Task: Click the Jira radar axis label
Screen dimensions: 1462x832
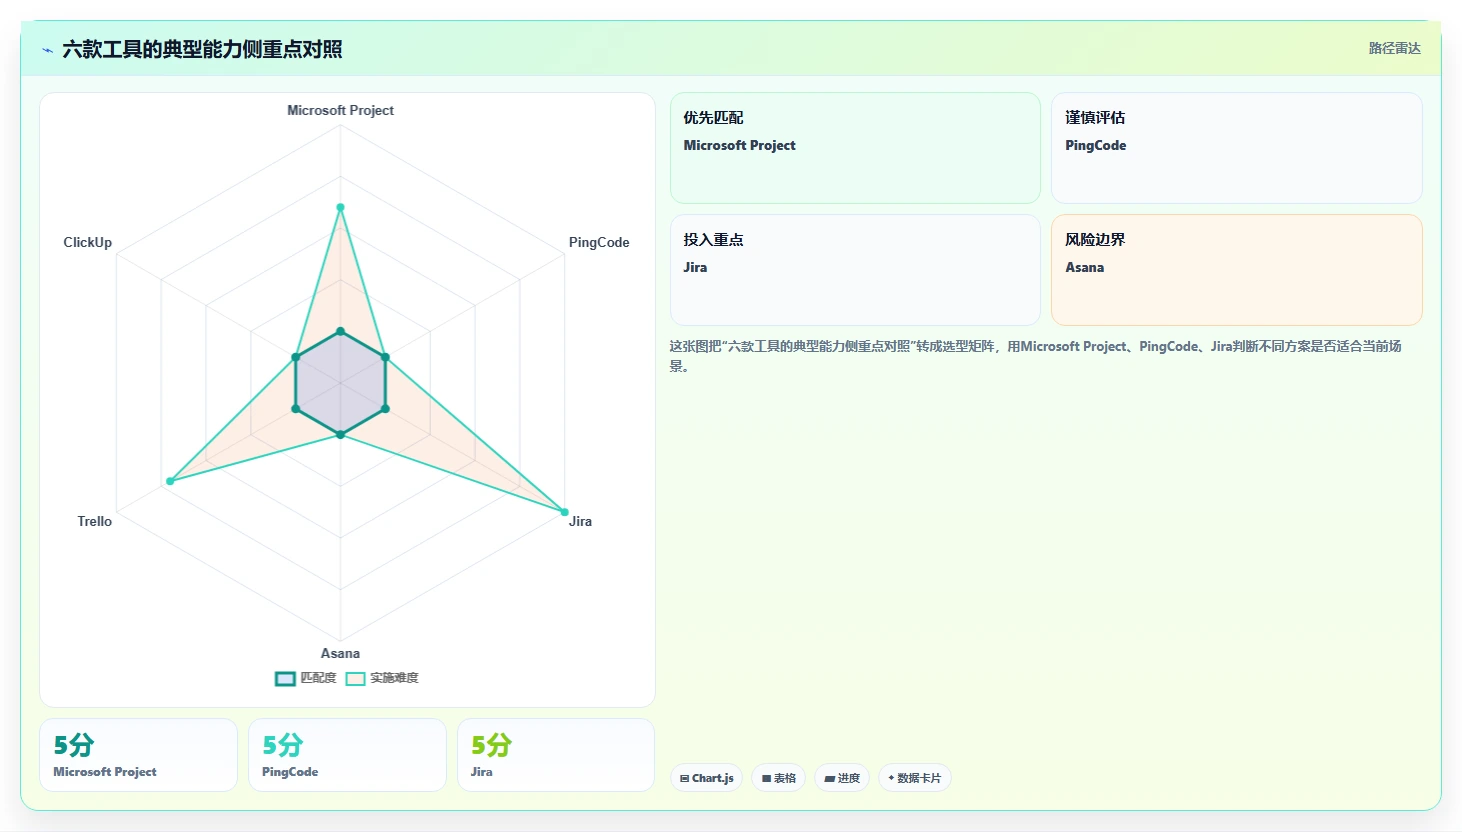Action: click(x=580, y=521)
